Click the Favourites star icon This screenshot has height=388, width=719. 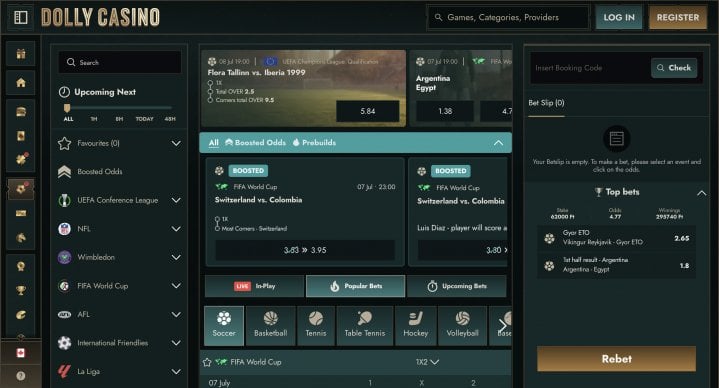[65, 144]
